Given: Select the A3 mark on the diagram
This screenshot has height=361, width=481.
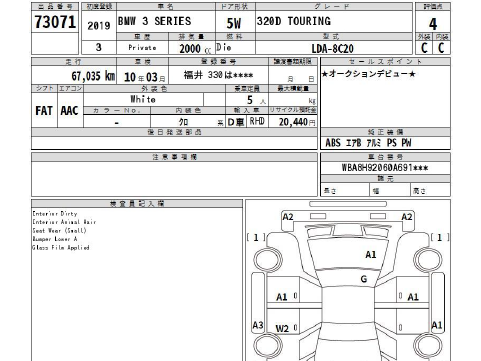Looking at the screenshot, I should tap(258, 325).
